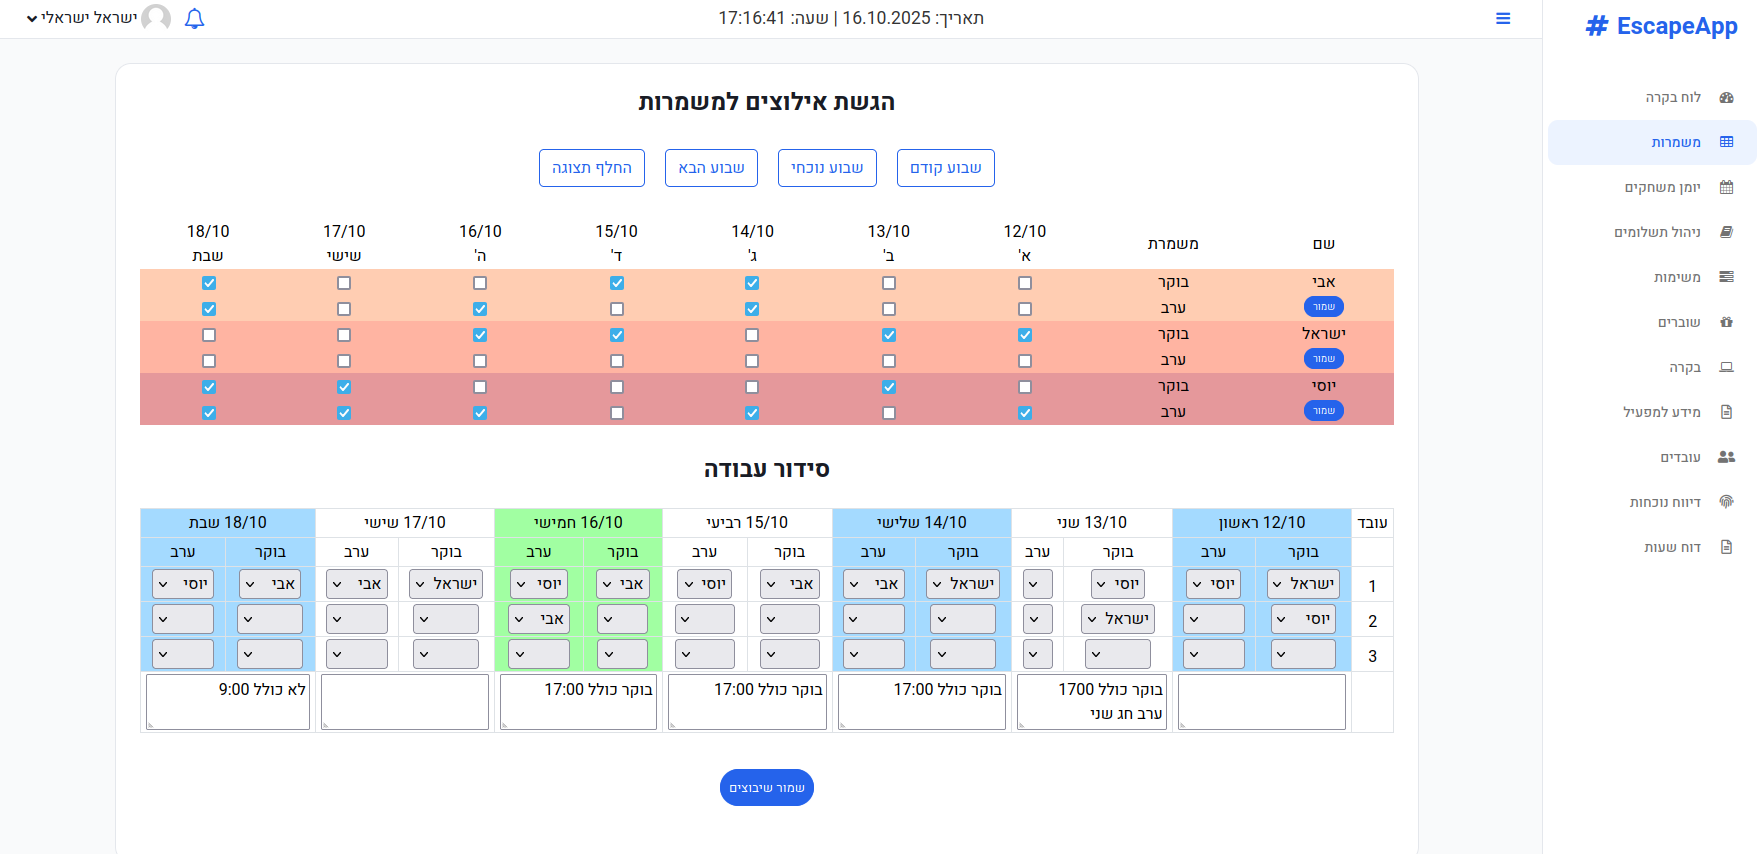
Task: Click the gift icon beside שוברים
Action: (x=1726, y=322)
